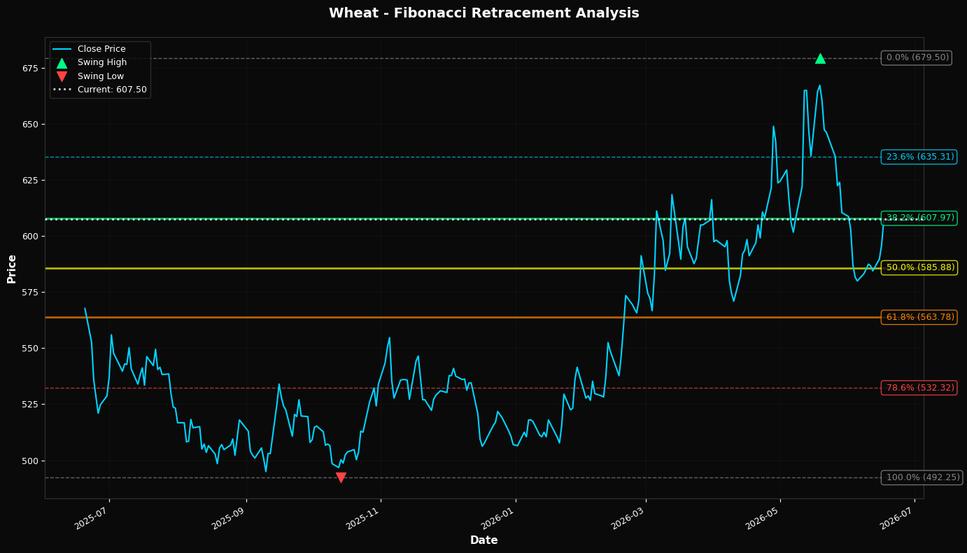Click the red Swing Low triangle marker
This screenshot has width=967, height=553.
coord(340,477)
